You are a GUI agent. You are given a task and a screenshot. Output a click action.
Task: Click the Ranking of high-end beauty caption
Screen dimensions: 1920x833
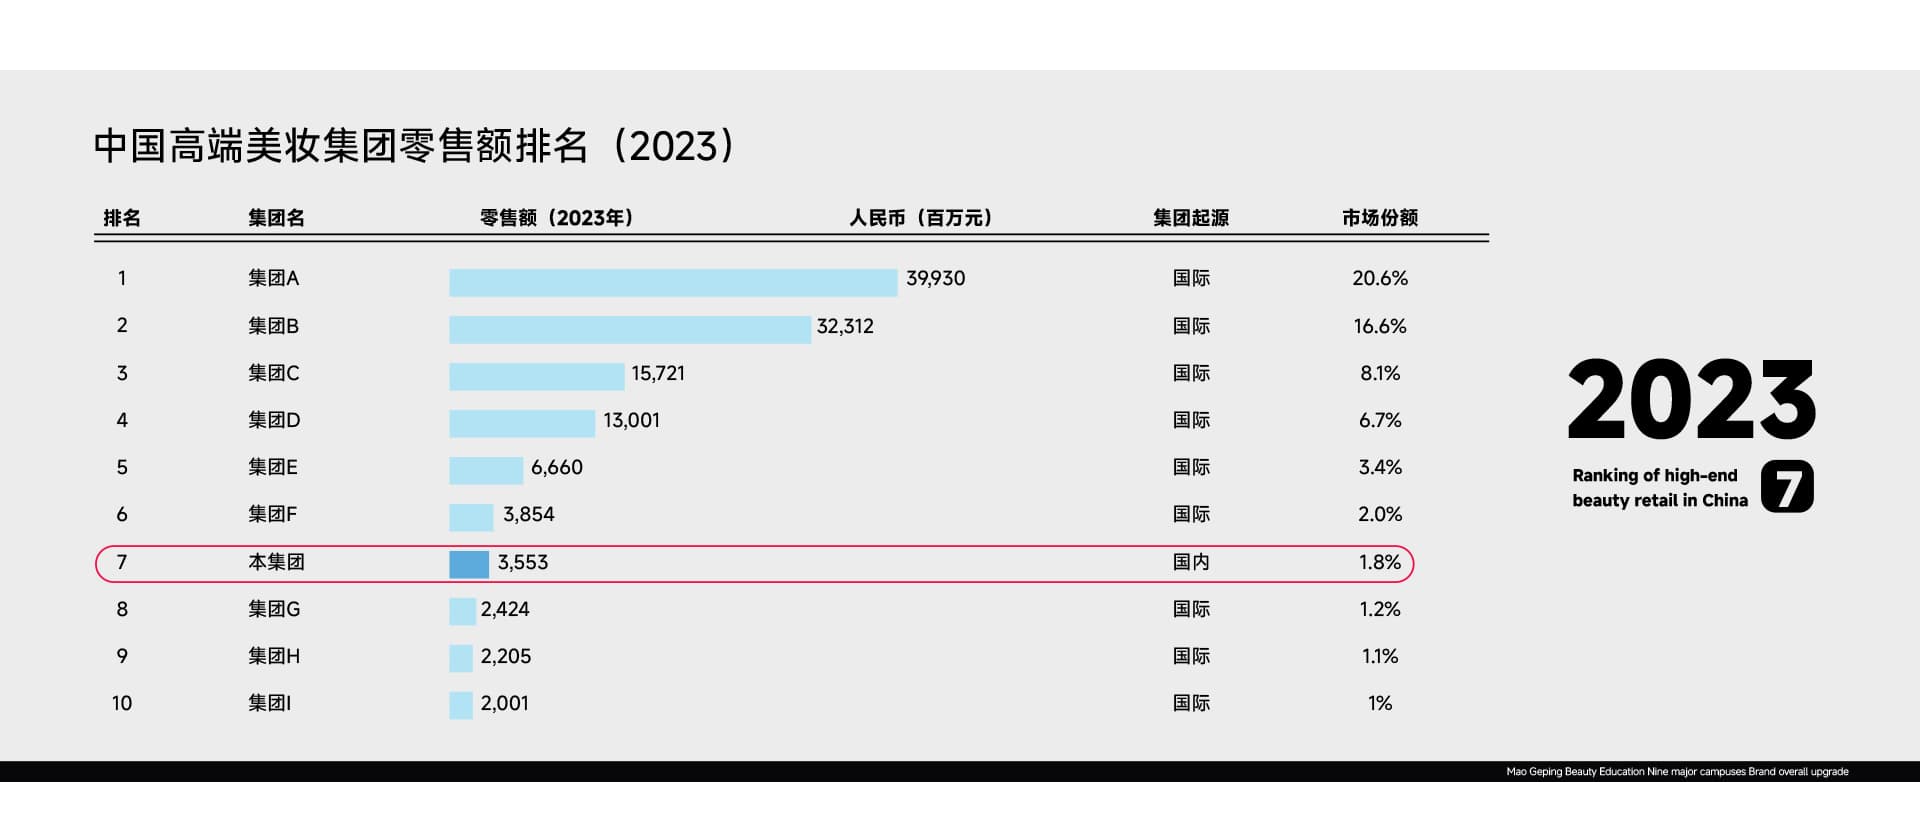tap(1659, 488)
